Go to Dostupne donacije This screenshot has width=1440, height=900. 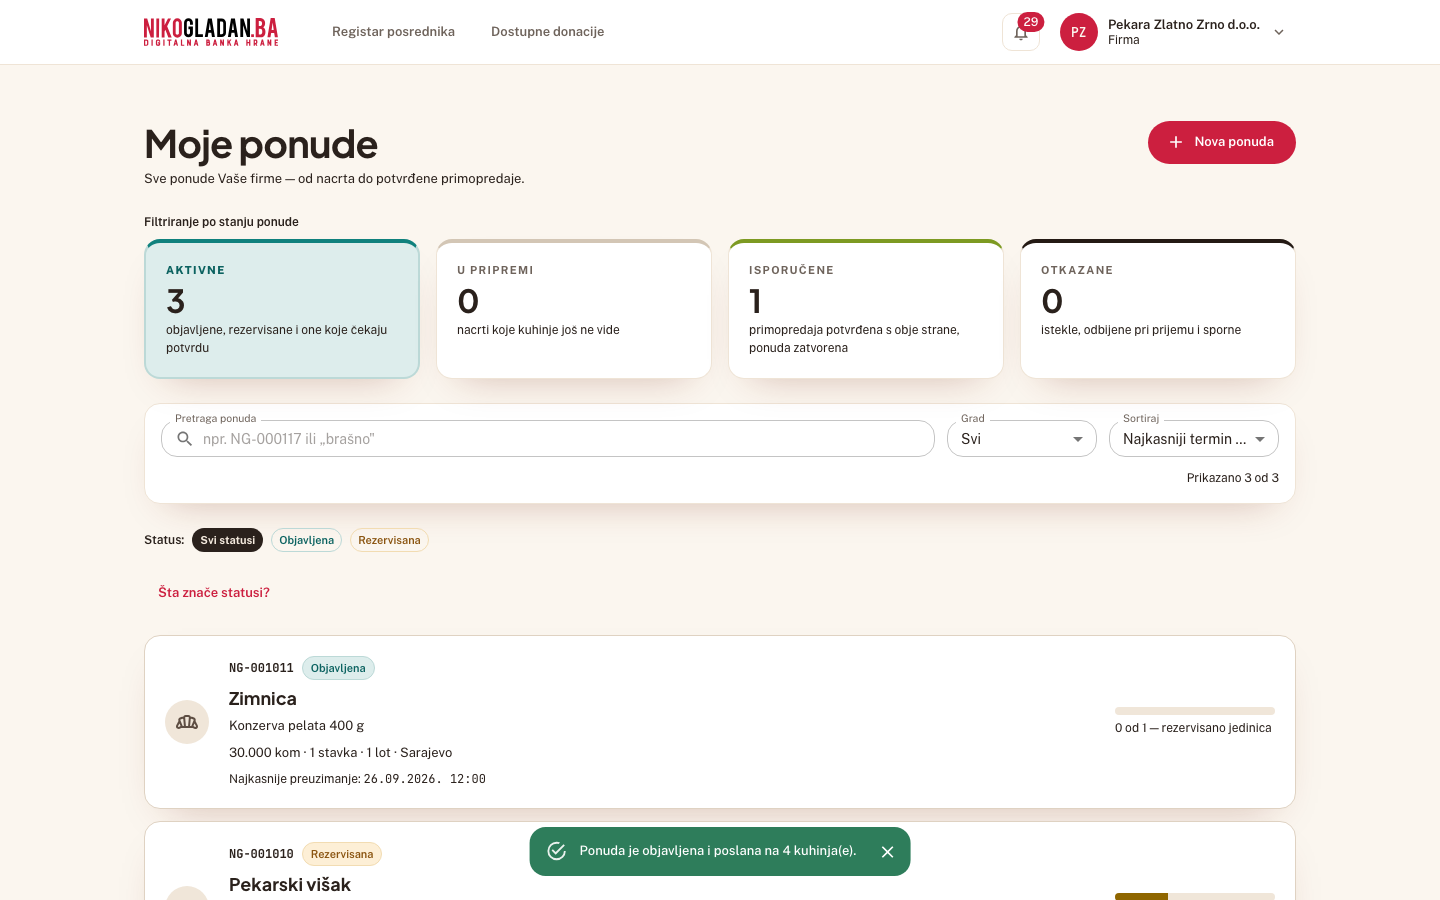coord(548,32)
